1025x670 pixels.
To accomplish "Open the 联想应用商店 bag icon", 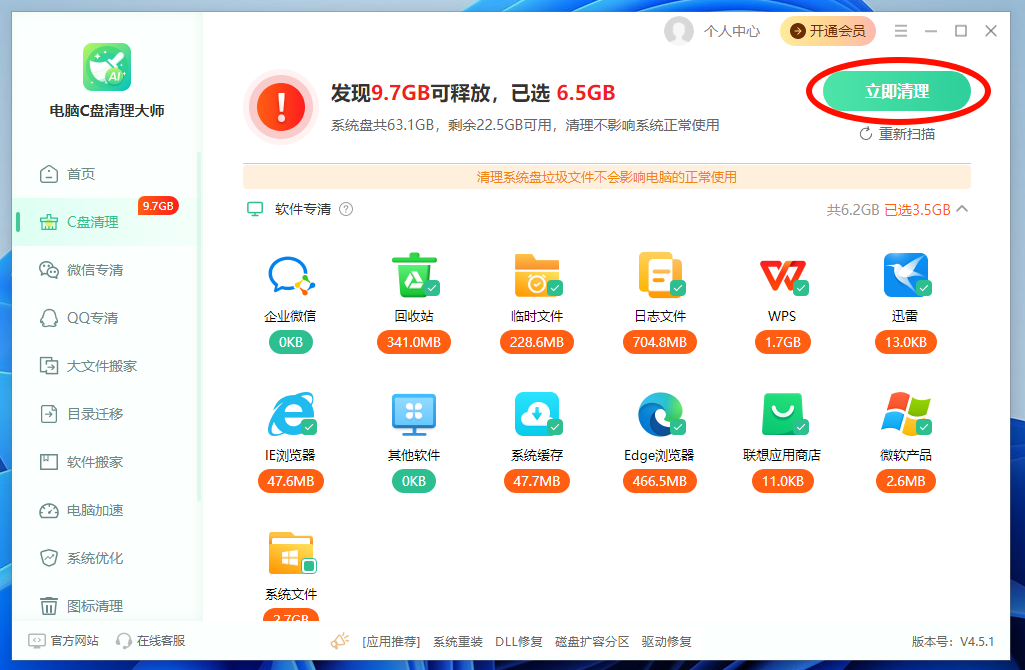I will [782, 414].
